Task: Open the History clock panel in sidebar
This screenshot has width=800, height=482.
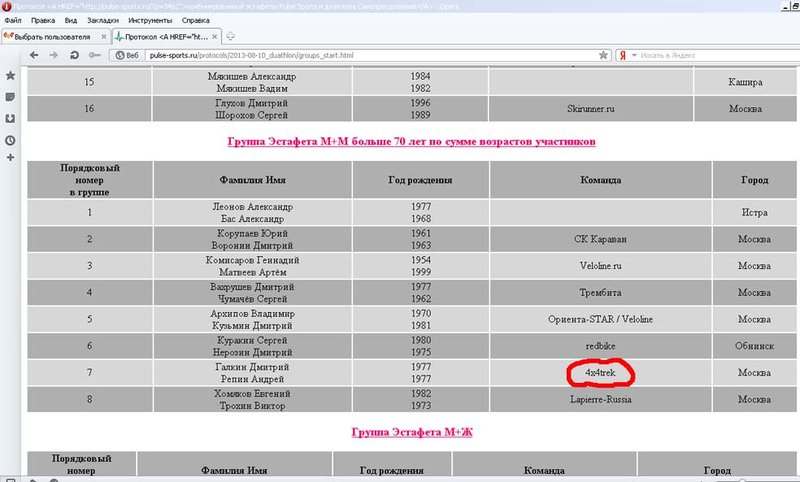Action: [10, 140]
